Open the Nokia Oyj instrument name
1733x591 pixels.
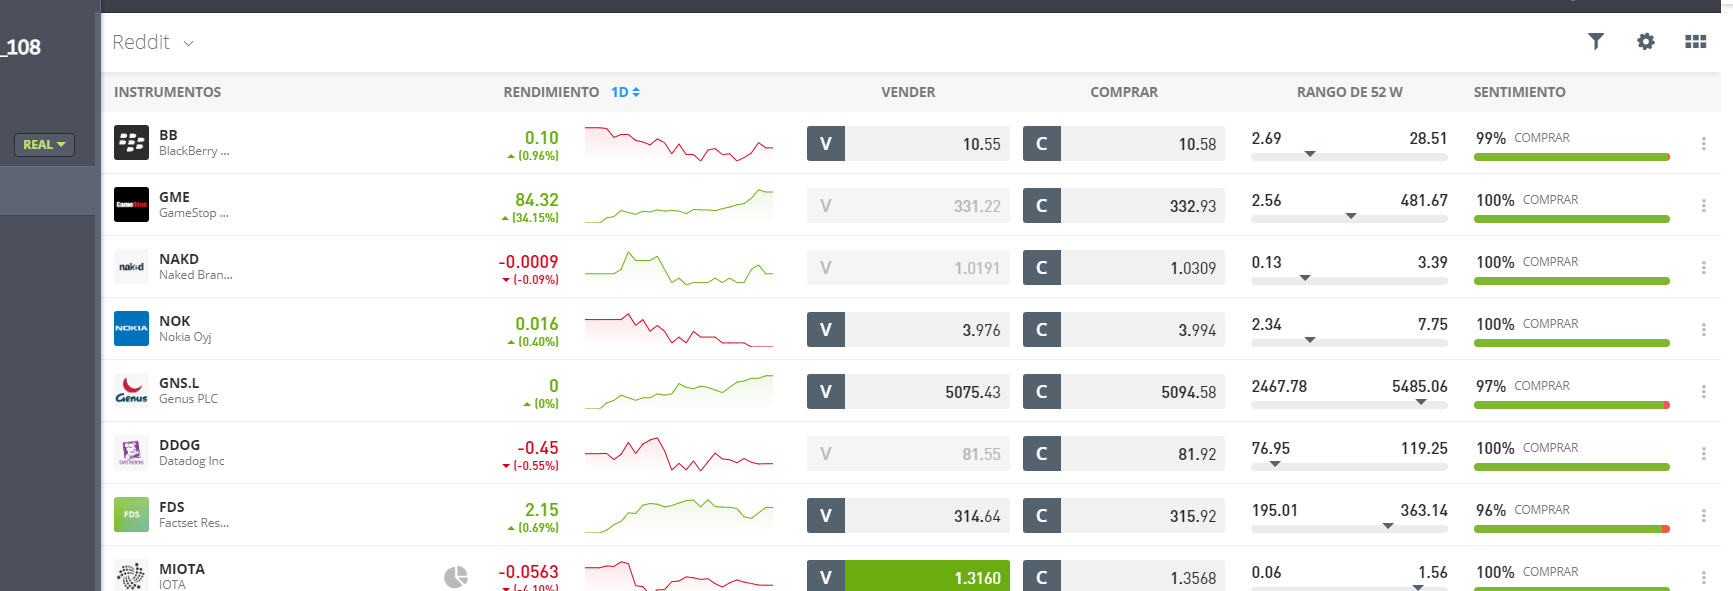pyautogui.click(x=185, y=337)
